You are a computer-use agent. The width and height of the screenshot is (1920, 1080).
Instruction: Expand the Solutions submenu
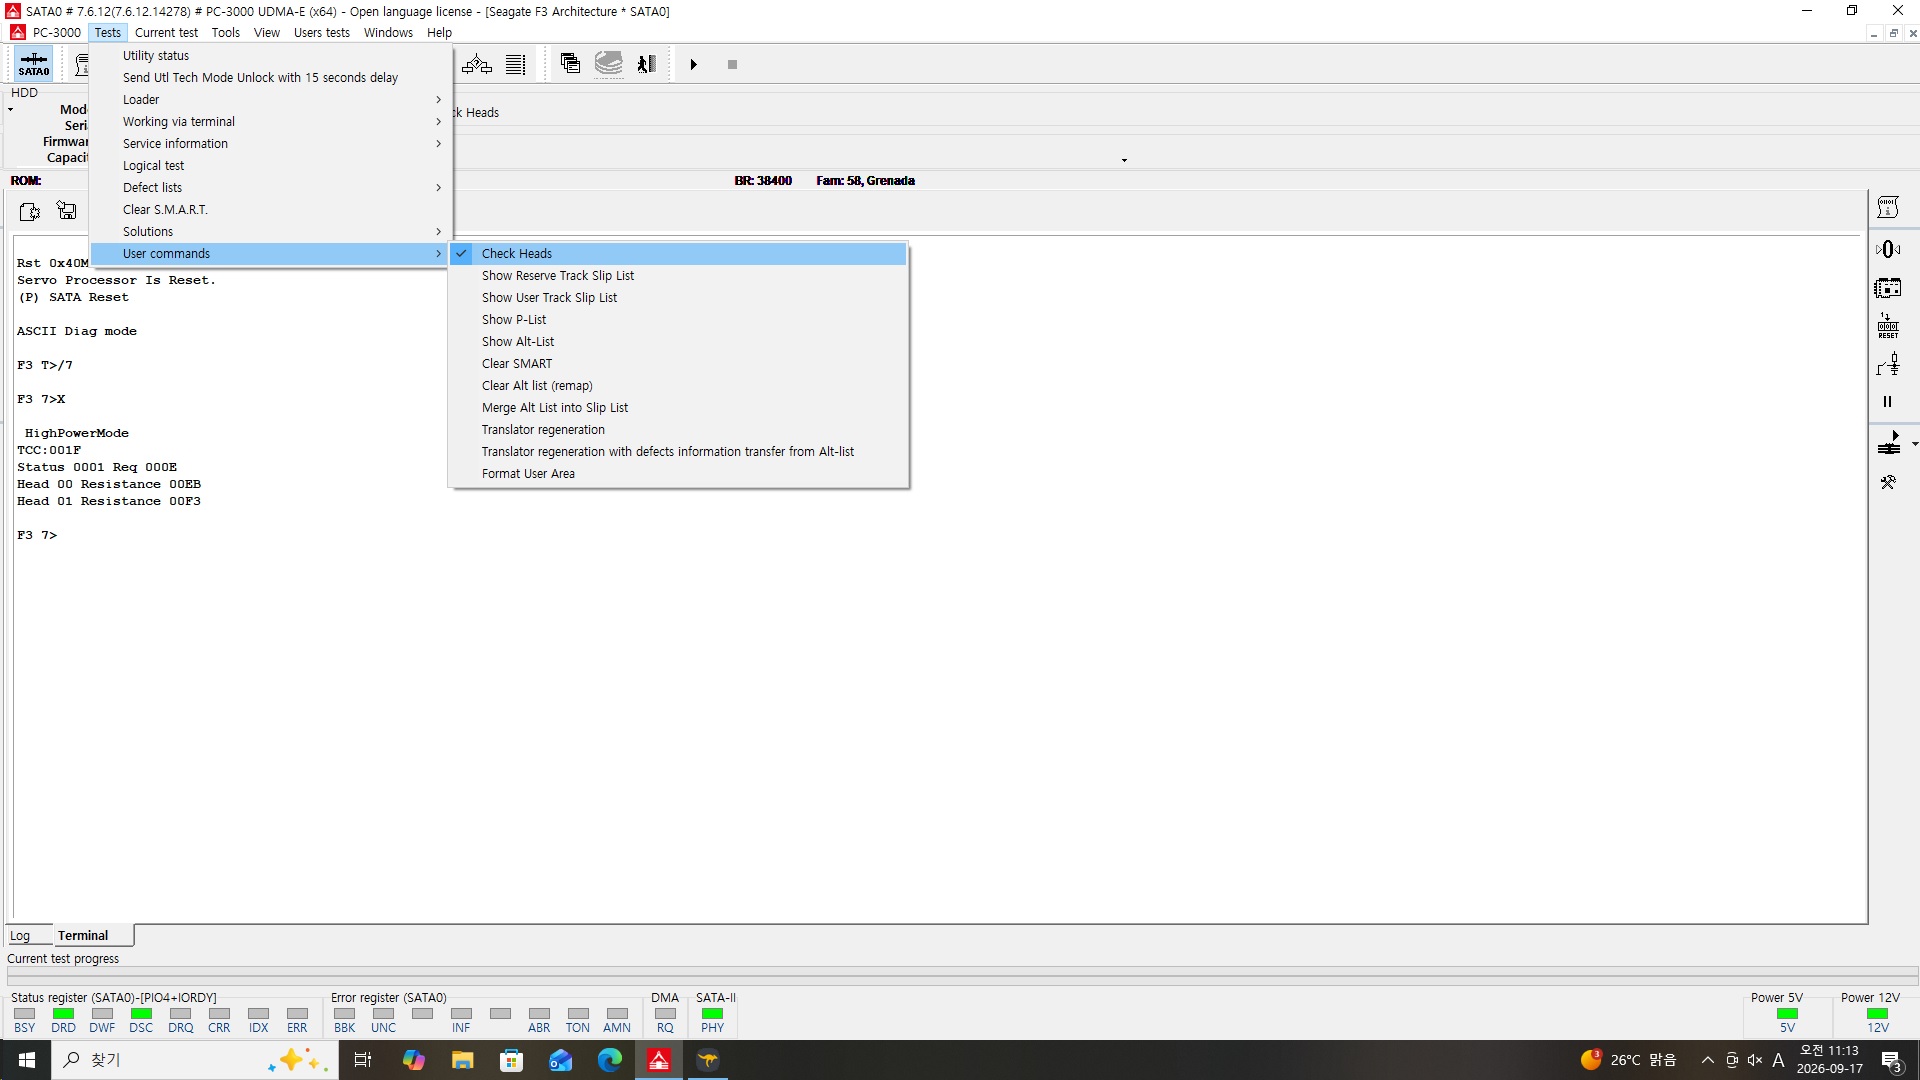pyautogui.click(x=270, y=232)
